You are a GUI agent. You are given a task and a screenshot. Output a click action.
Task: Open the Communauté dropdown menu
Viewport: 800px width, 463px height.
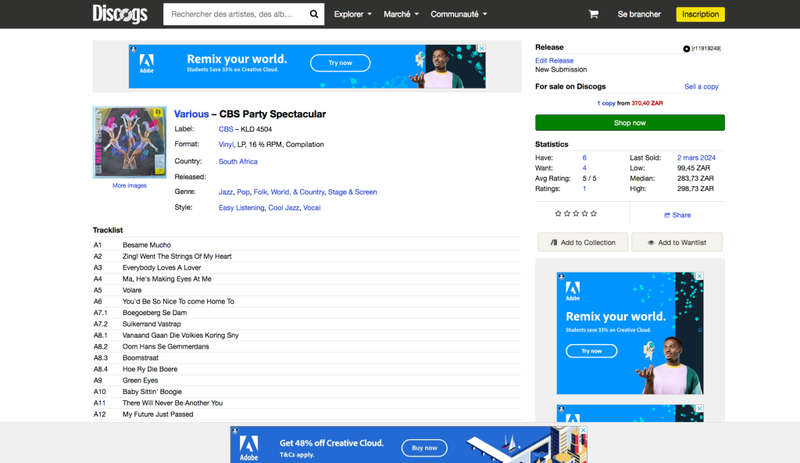[459, 14]
